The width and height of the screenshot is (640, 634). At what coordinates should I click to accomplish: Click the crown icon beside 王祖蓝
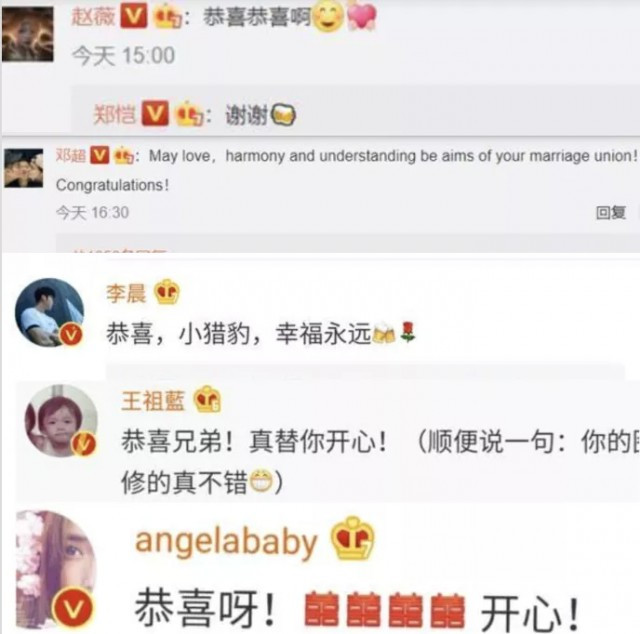pos(207,399)
